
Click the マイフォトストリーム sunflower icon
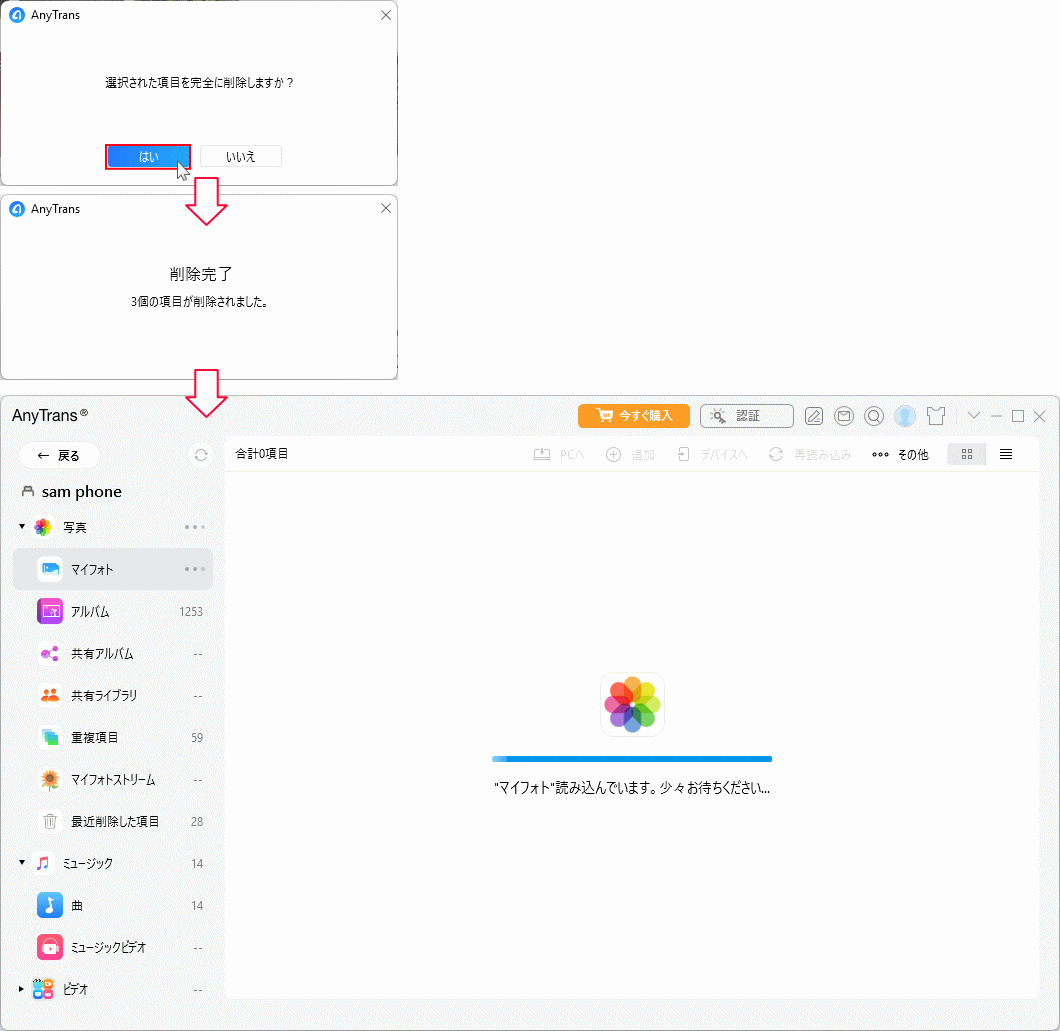pos(50,780)
